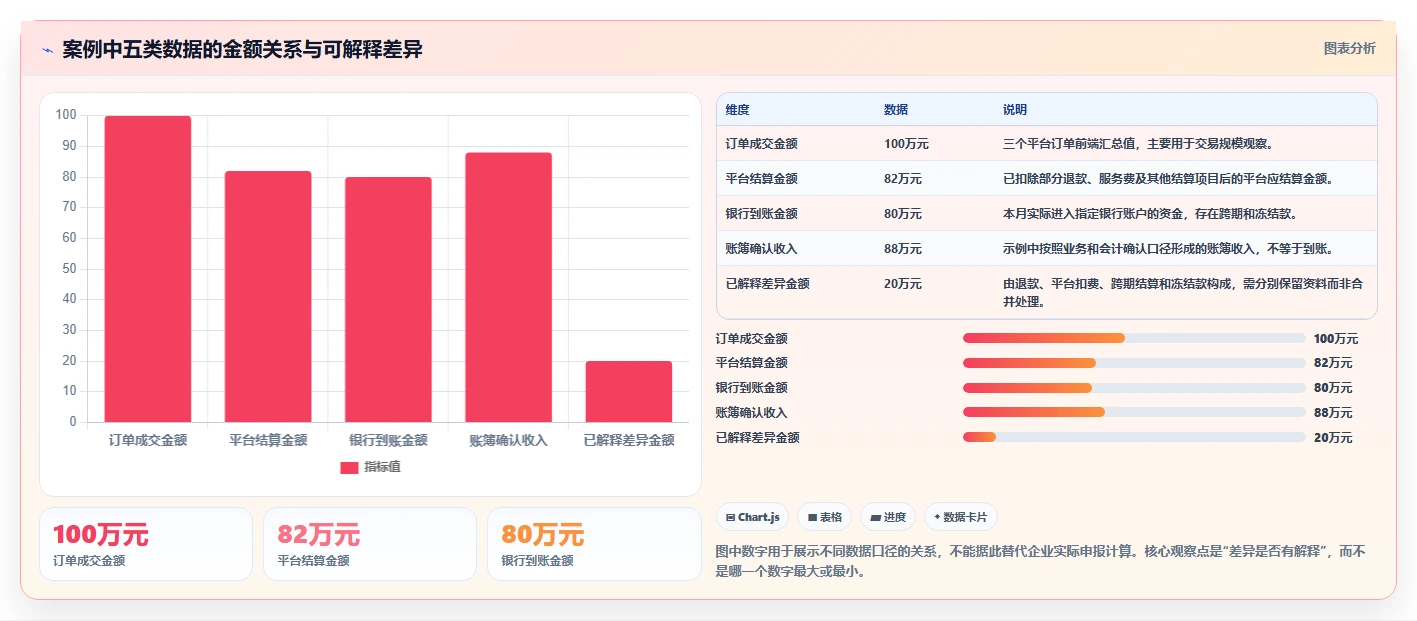Viewport: 1417px width, 621px height.
Task: Click table cell 100万元
Action: coord(906,143)
